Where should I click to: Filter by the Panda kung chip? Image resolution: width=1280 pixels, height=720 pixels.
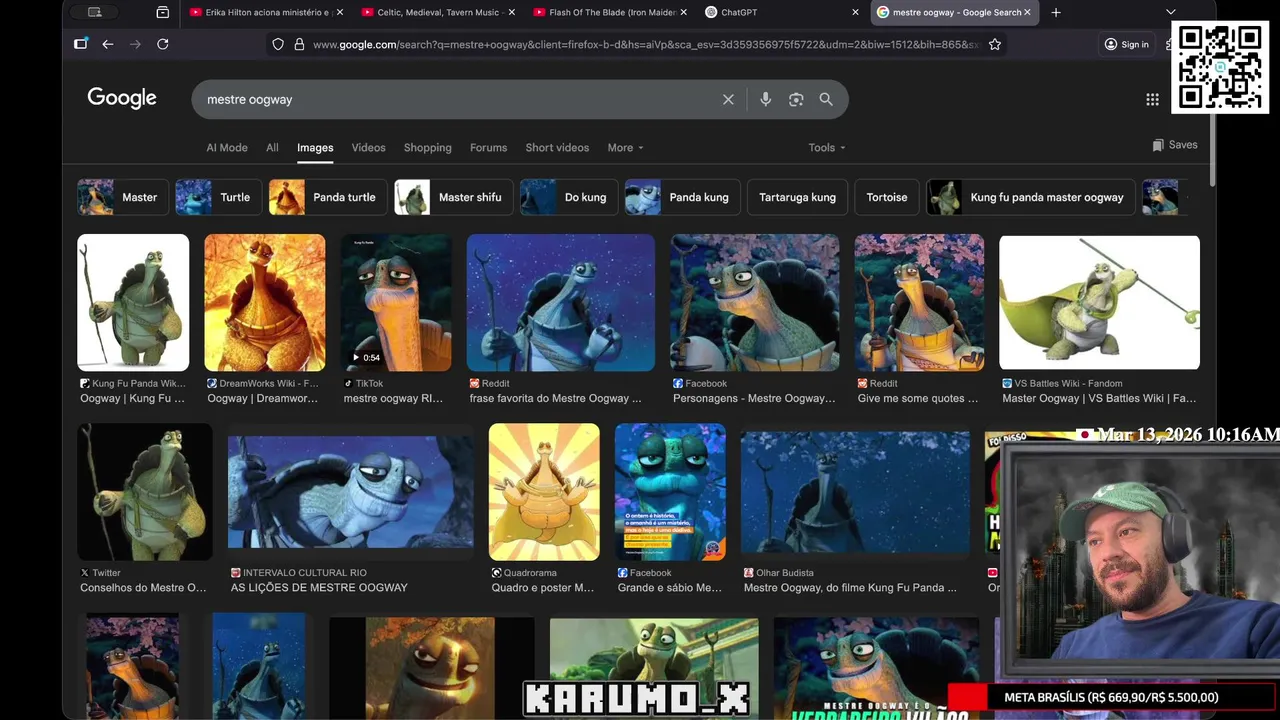click(x=683, y=197)
